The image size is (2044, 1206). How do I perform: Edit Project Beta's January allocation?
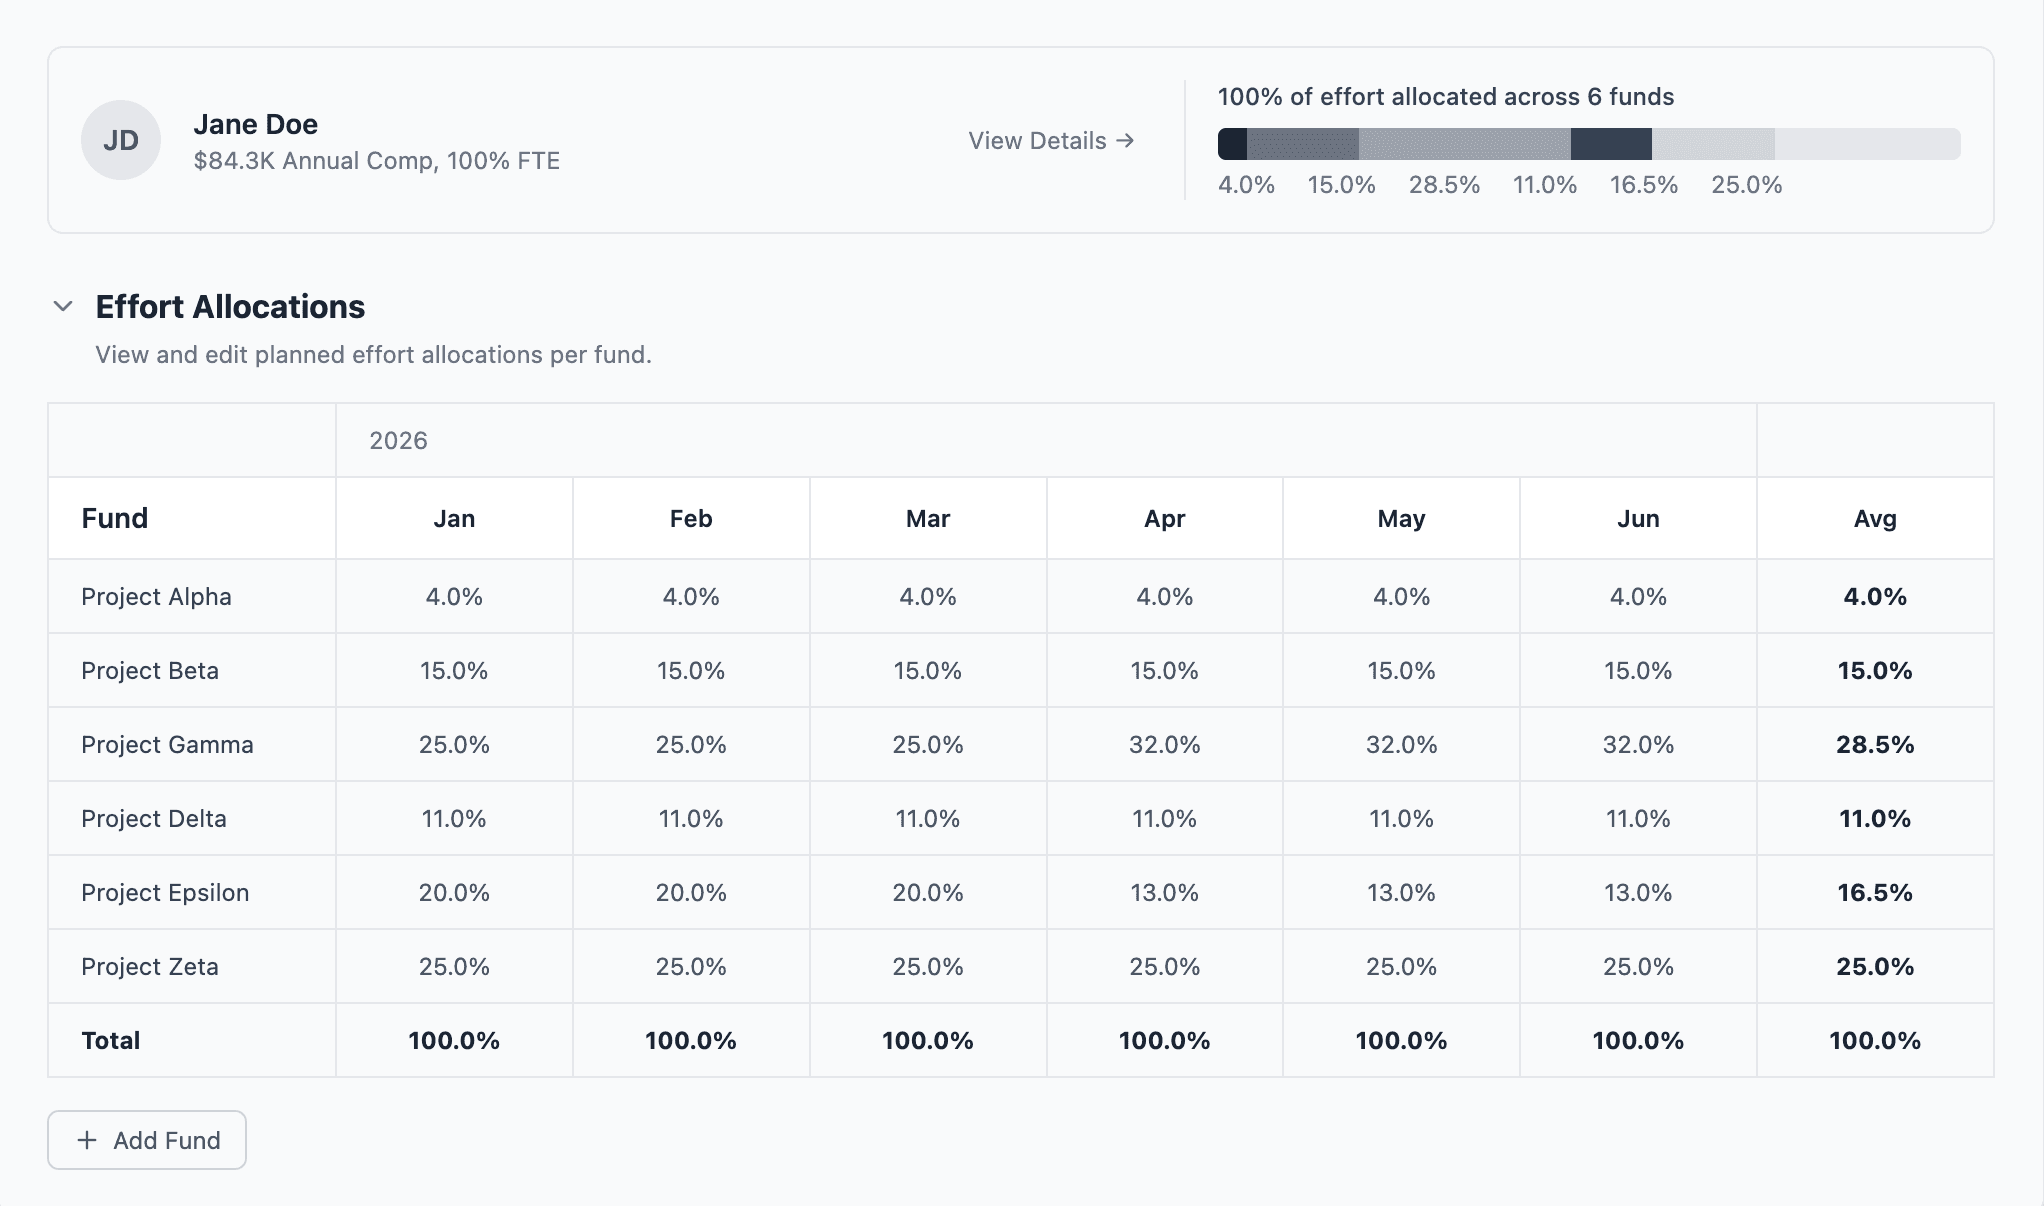tap(454, 670)
